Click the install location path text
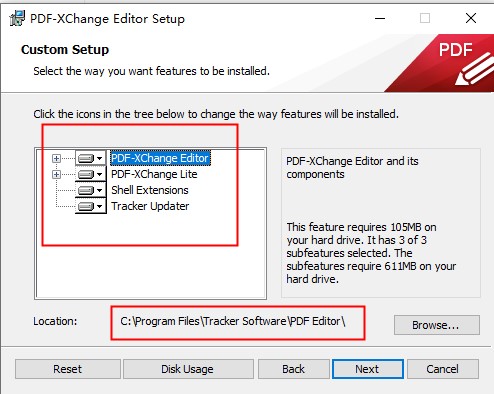This screenshot has height=394, width=494. click(233, 321)
